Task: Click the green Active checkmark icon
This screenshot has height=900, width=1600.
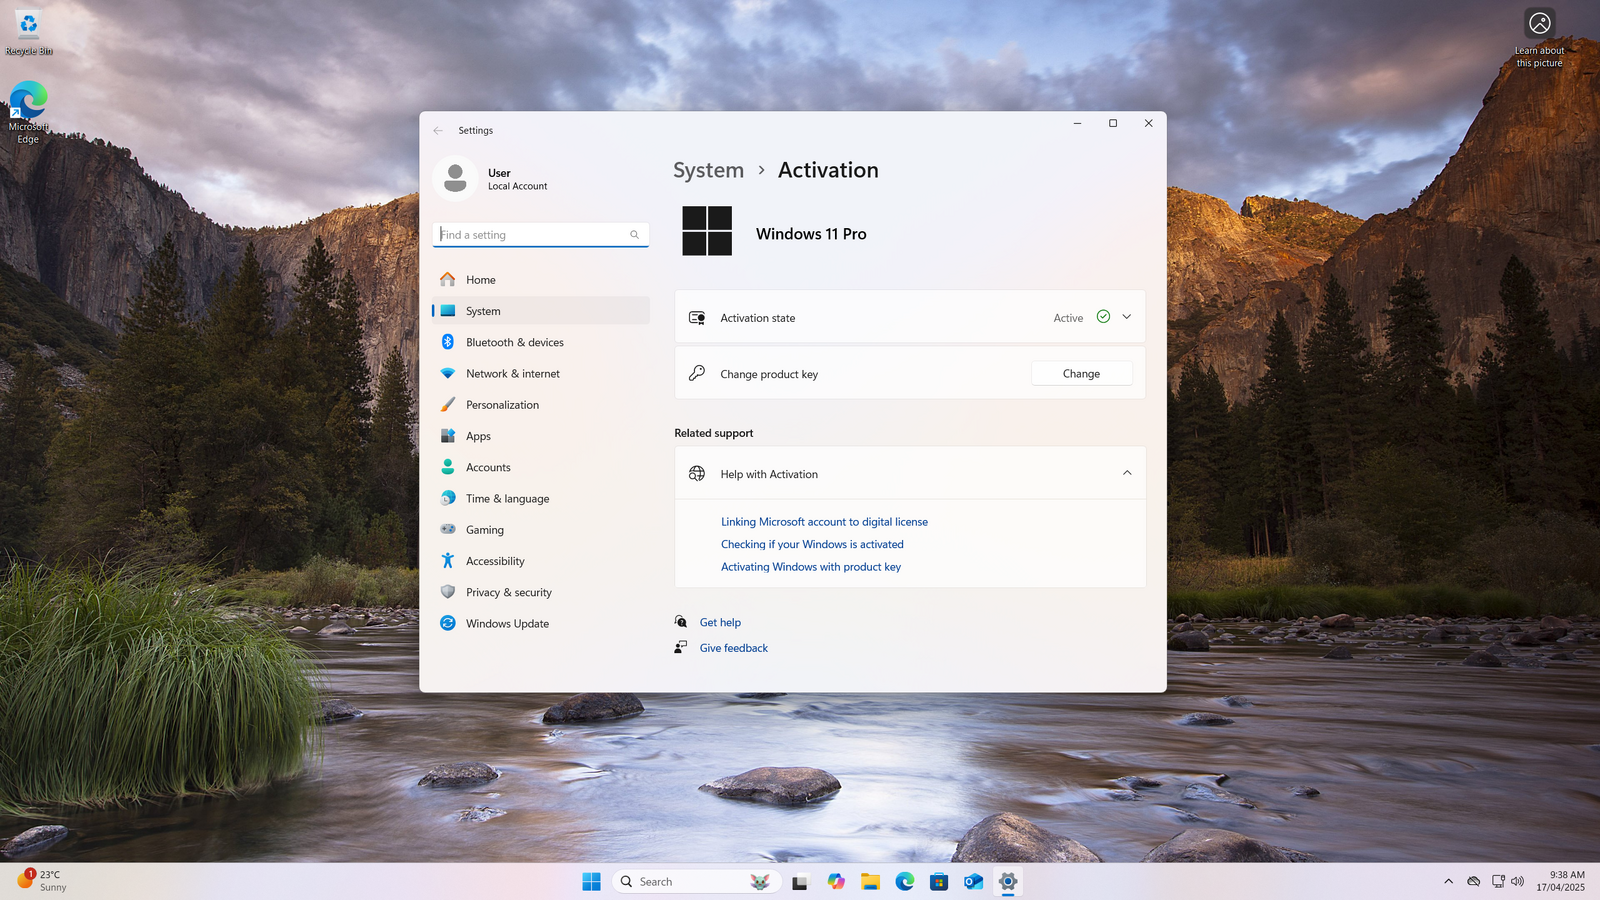Action: click(1103, 317)
